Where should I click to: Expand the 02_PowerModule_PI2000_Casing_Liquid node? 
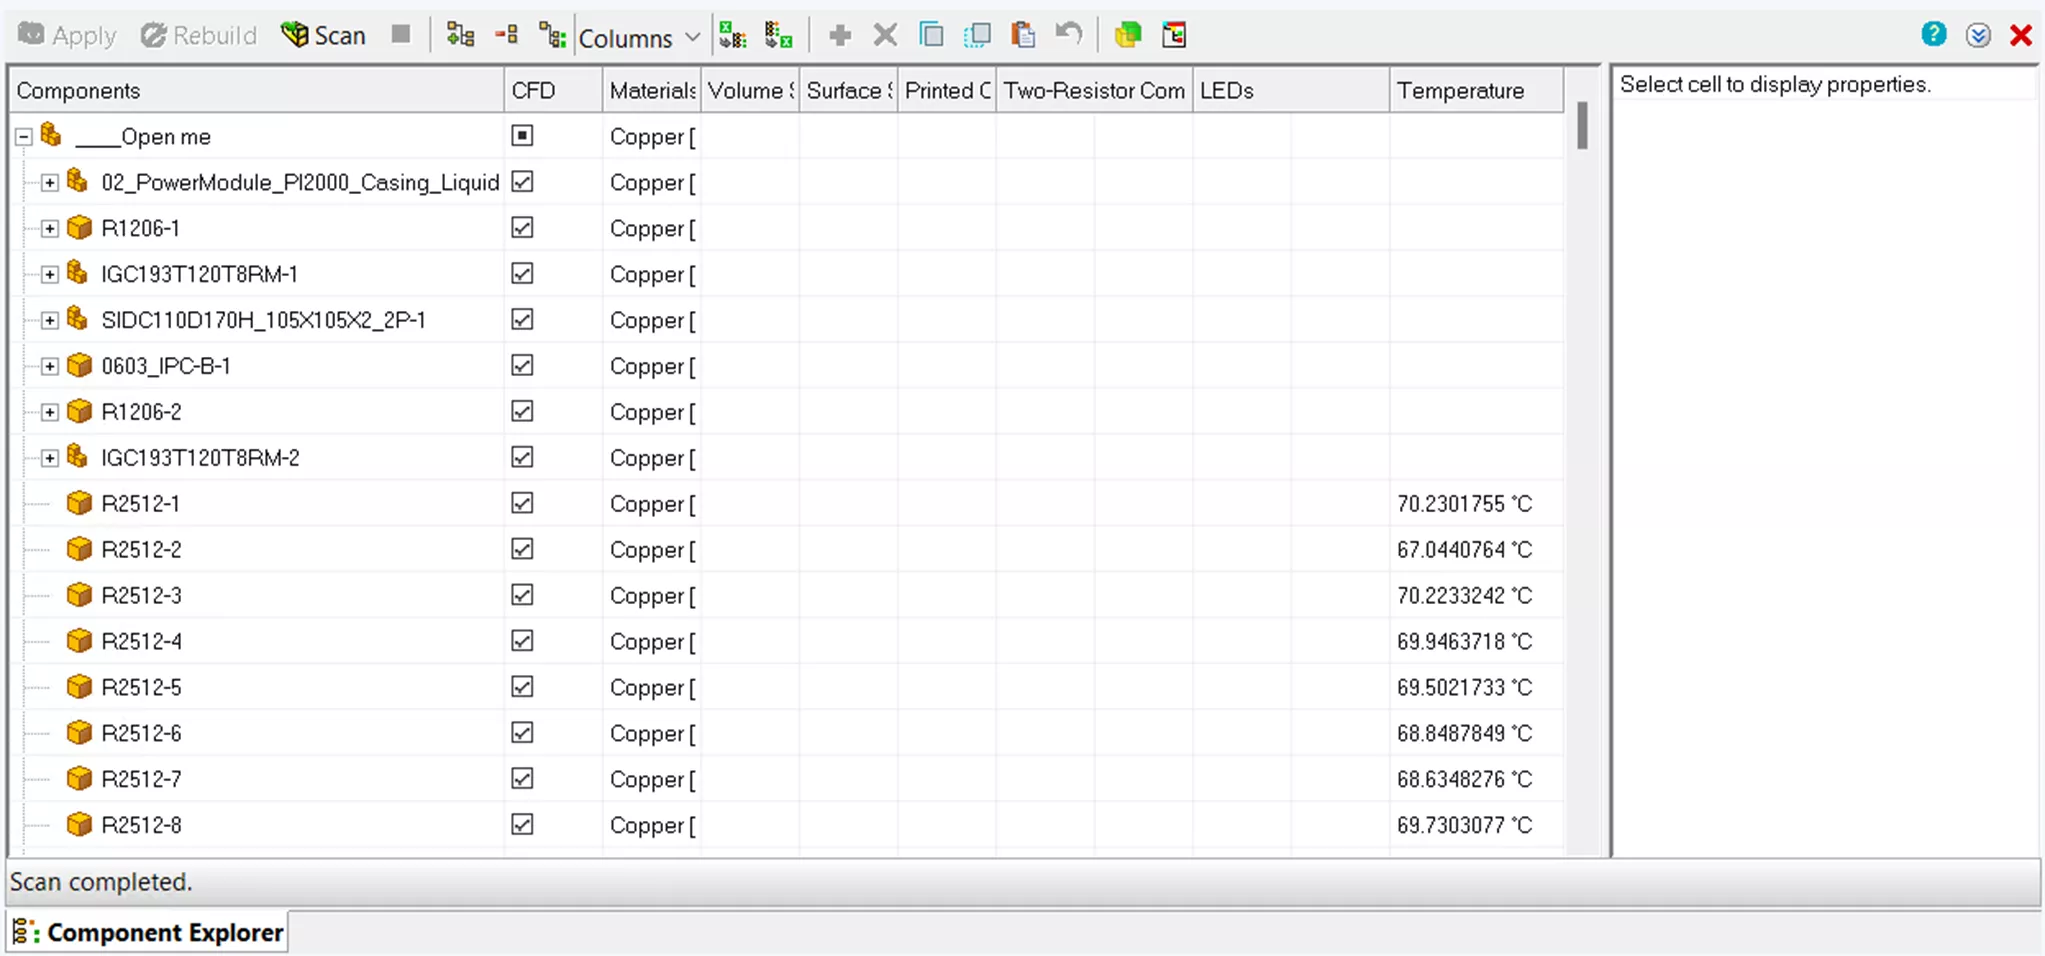[48, 182]
